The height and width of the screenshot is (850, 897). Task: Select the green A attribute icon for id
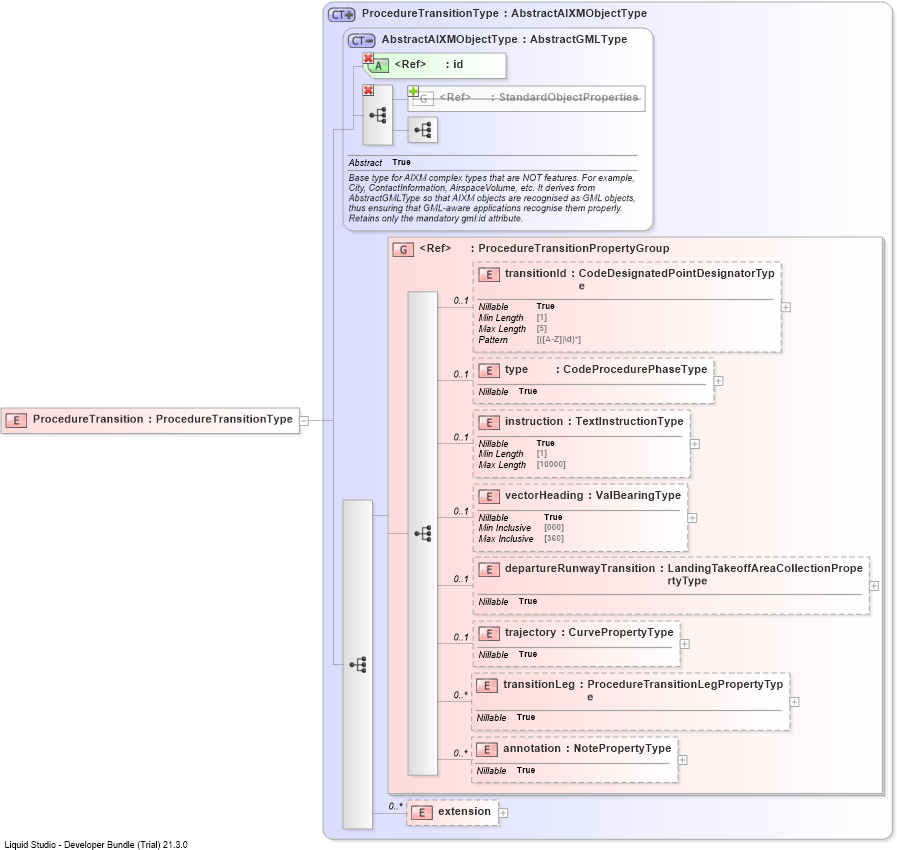pyautogui.click(x=378, y=66)
